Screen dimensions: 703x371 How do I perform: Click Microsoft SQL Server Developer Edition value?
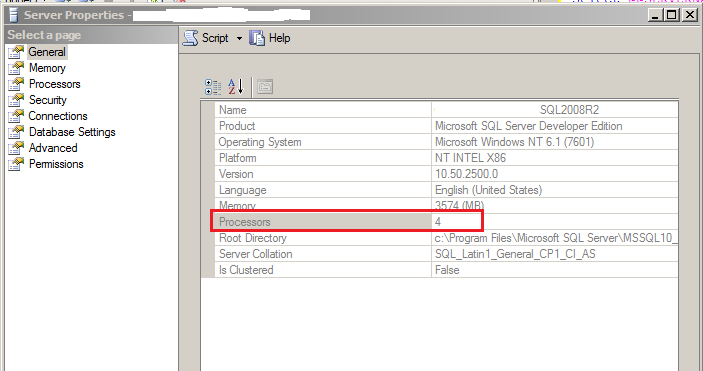[529, 126]
